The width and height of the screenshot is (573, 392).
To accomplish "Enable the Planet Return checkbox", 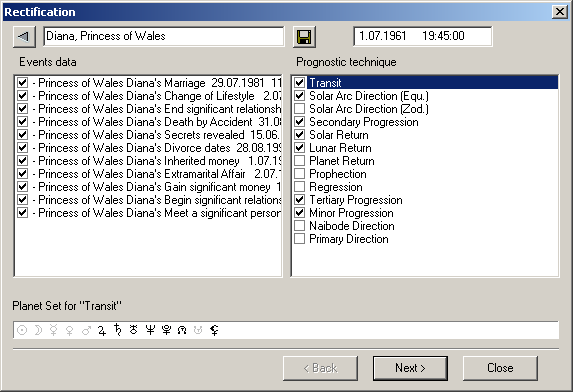I will coord(299,161).
